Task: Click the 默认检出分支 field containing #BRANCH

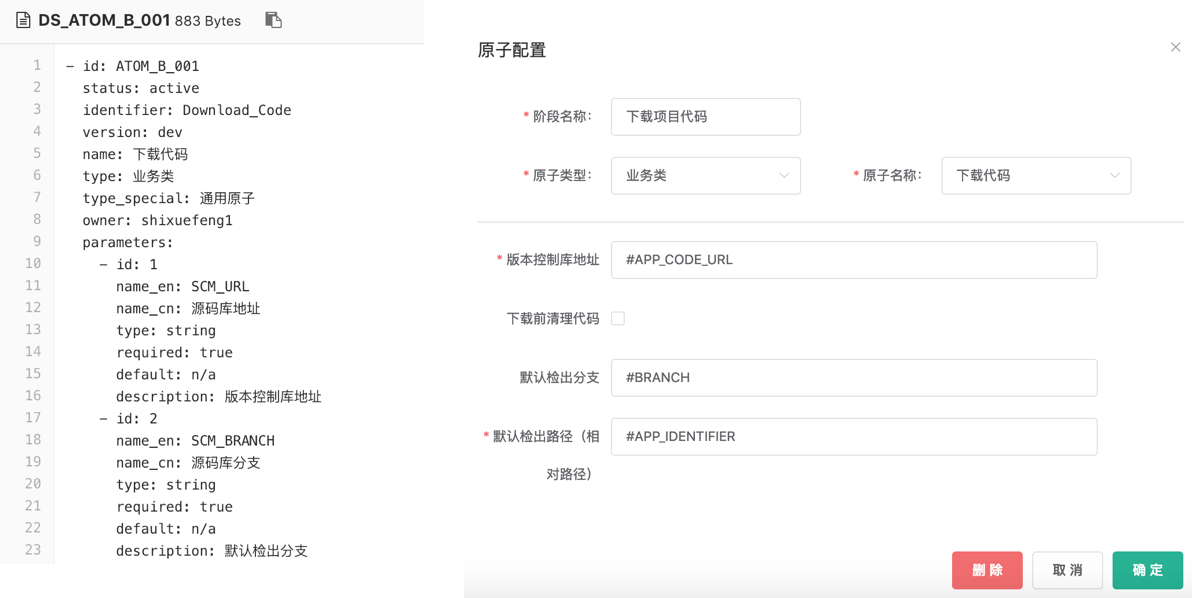Action: pyautogui.click(x=853, y=377)
